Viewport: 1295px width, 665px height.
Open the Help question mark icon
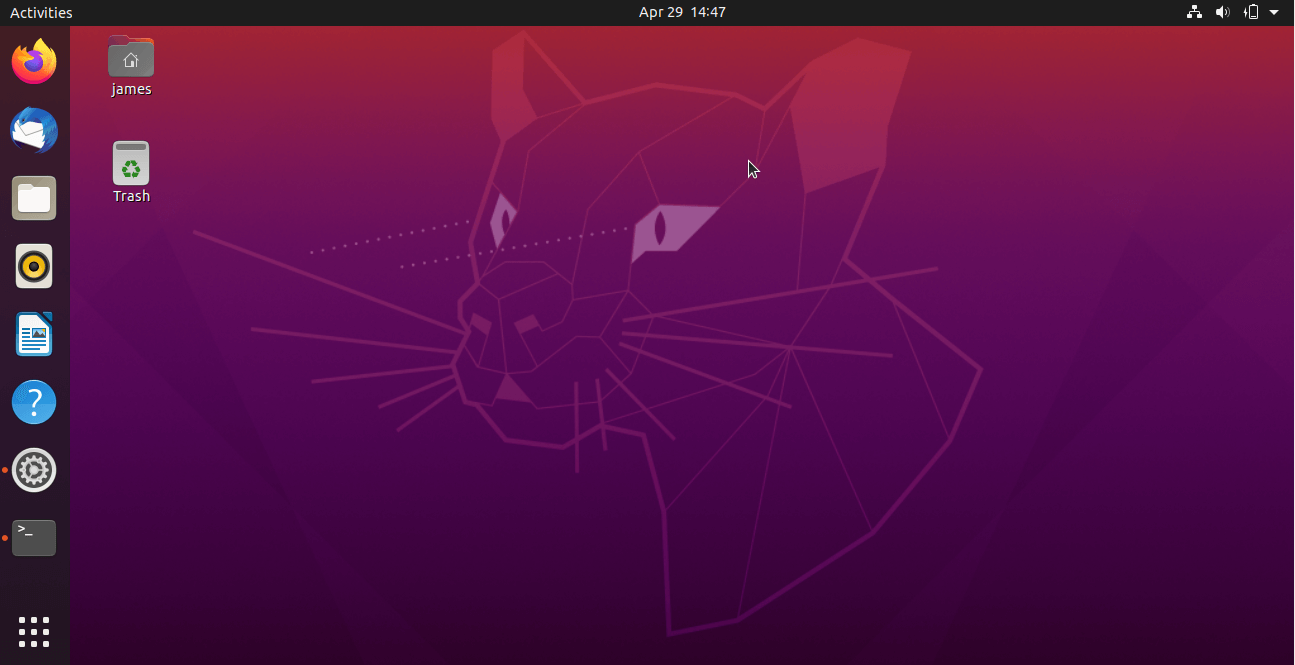pos(34,402)
